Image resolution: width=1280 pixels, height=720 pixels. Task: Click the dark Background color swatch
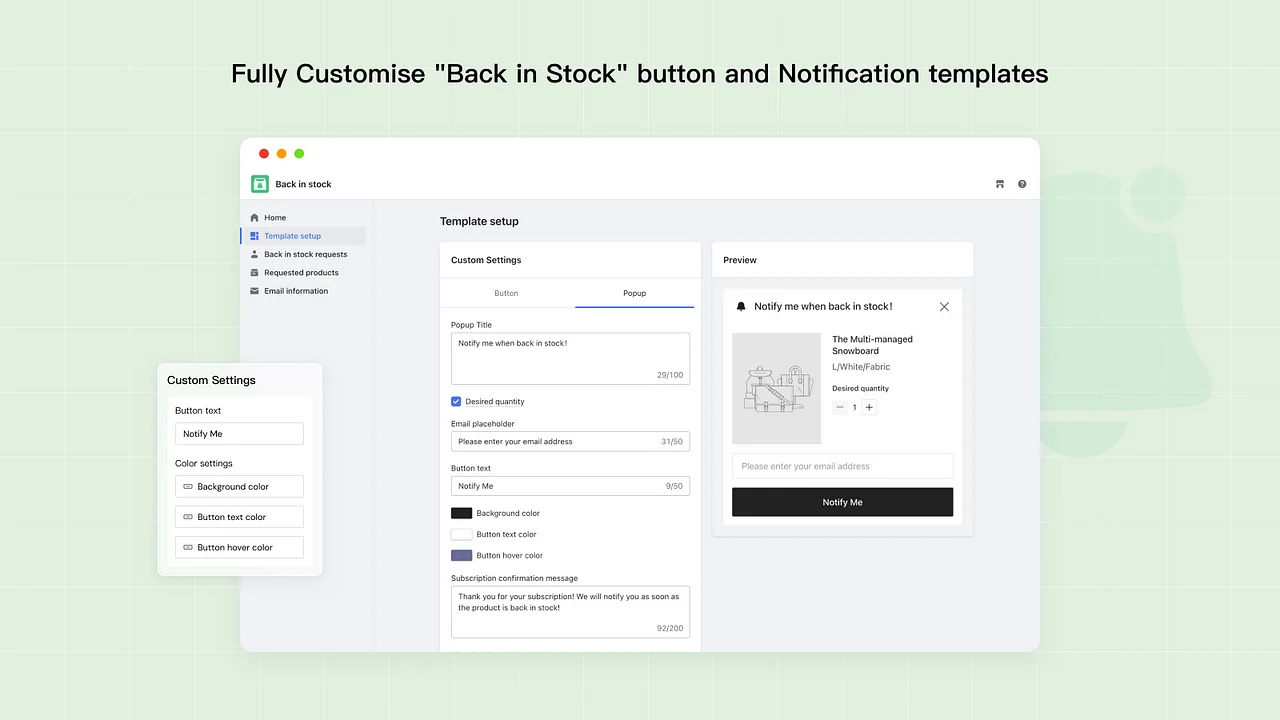461,512
